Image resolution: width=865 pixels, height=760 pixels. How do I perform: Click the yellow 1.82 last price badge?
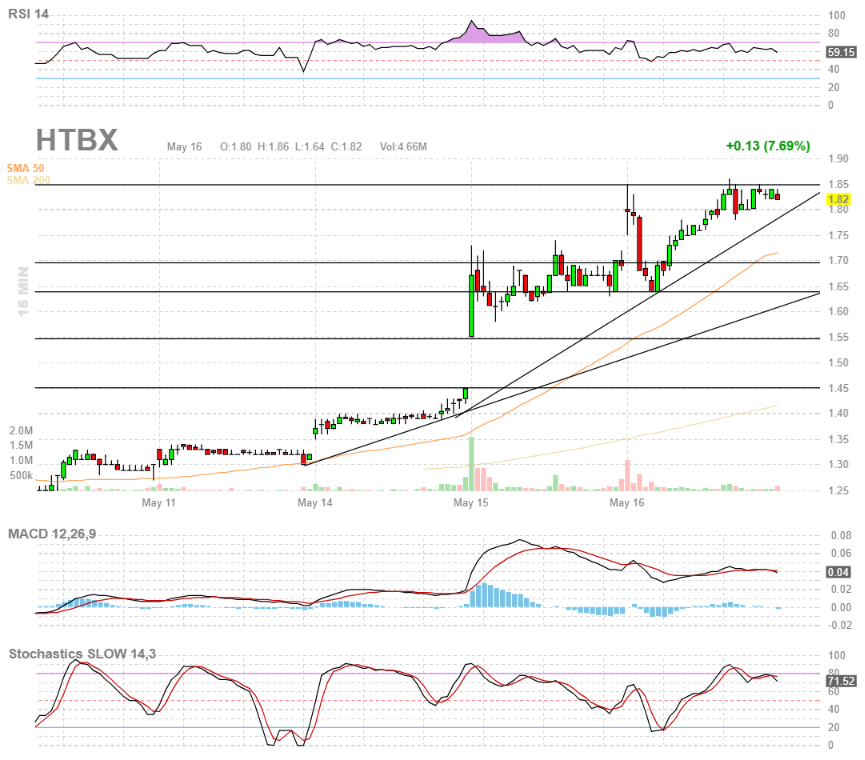point(840,200)
